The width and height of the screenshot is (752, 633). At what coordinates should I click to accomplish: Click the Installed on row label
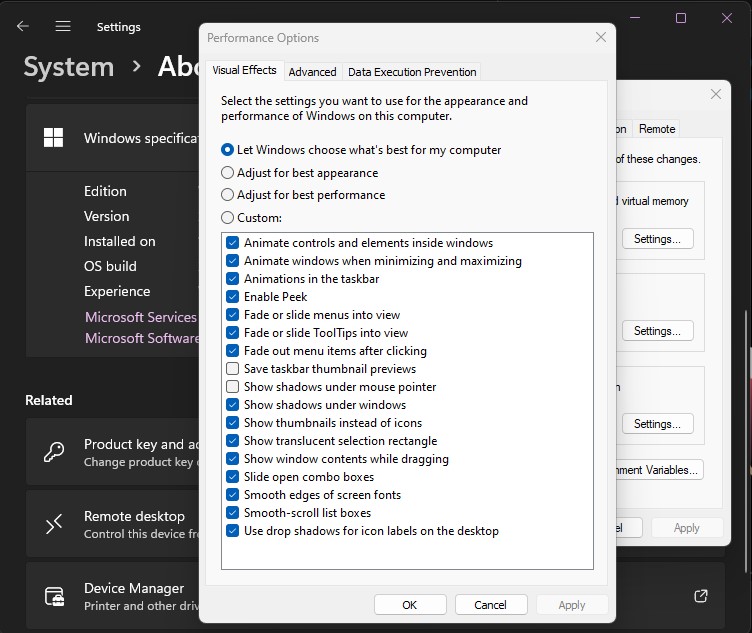[x=119, y=241]
